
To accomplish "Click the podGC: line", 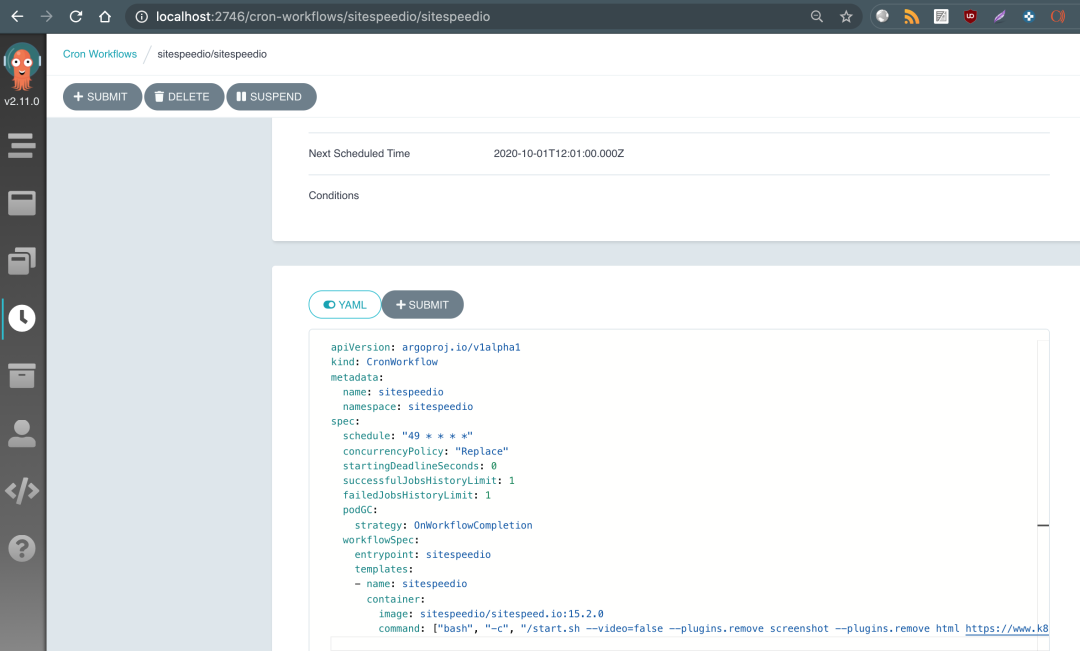I will (x=360, y=510).
